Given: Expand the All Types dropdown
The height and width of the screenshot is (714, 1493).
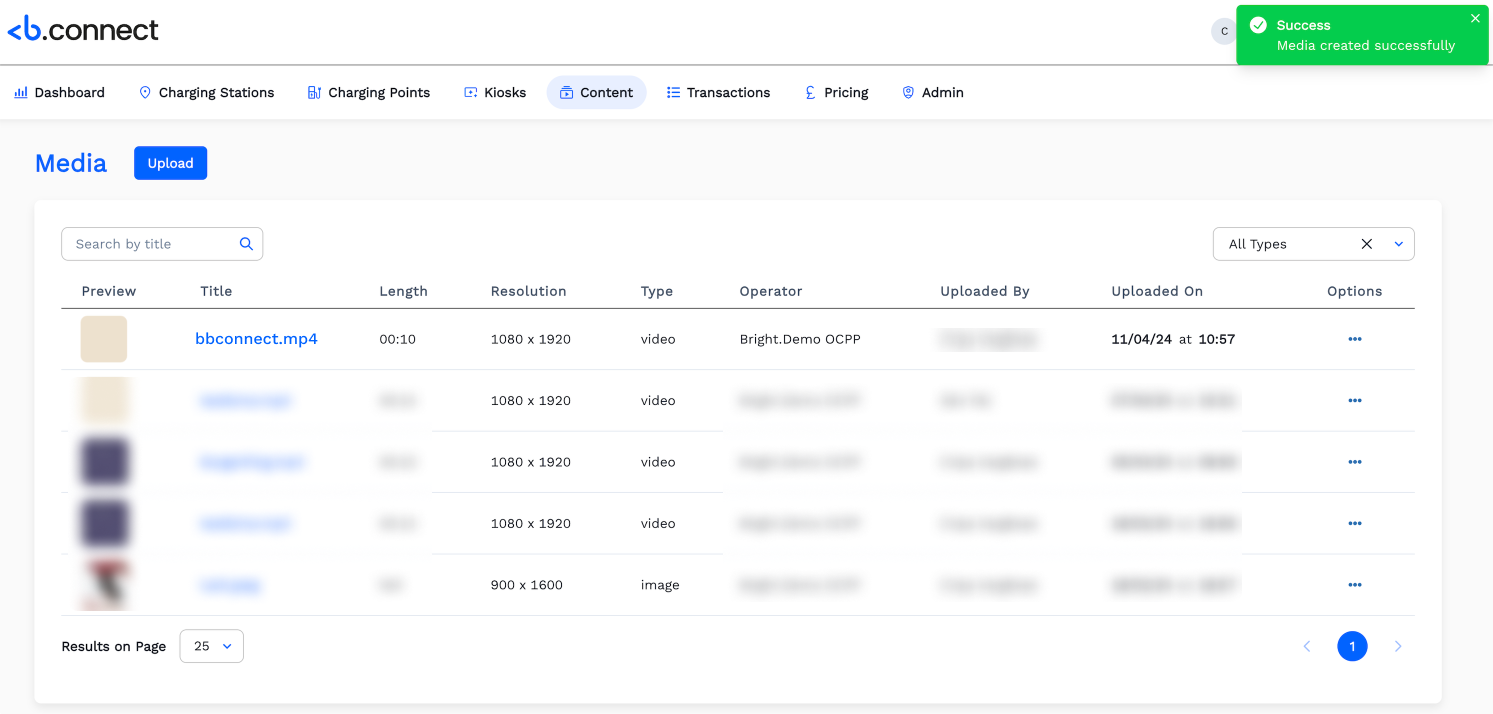Looking at the screenshot, I should [1398, 244].
